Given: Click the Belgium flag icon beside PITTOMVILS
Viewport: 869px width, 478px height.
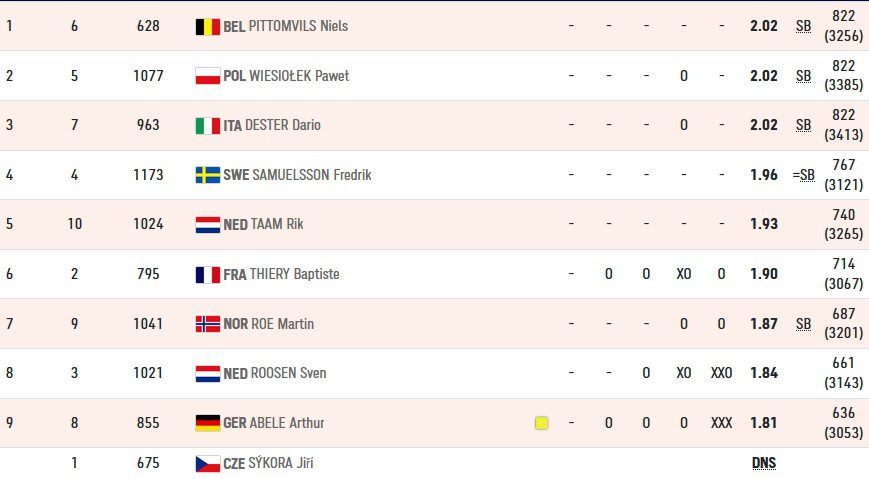Looking at the screenshot, I should (x=208, y=27).
